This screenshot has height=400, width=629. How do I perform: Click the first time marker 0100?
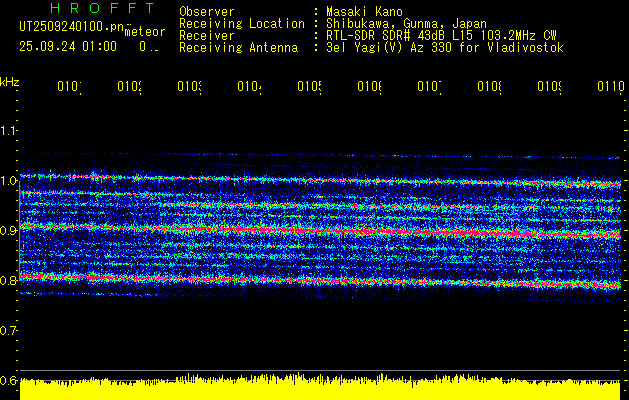(x=68, y=88)
